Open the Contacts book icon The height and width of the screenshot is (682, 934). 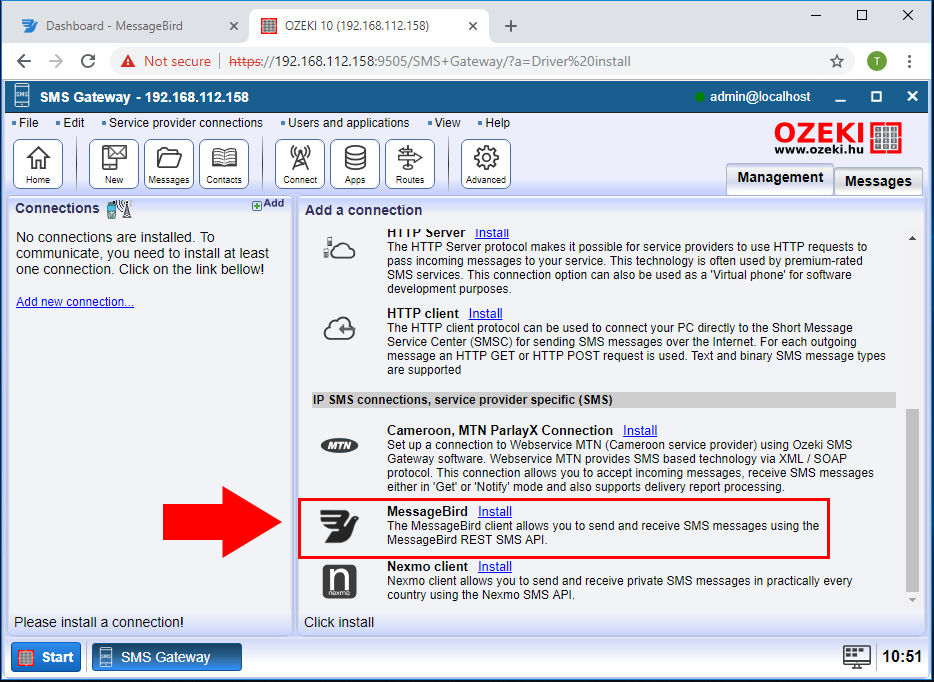point(224,164)
